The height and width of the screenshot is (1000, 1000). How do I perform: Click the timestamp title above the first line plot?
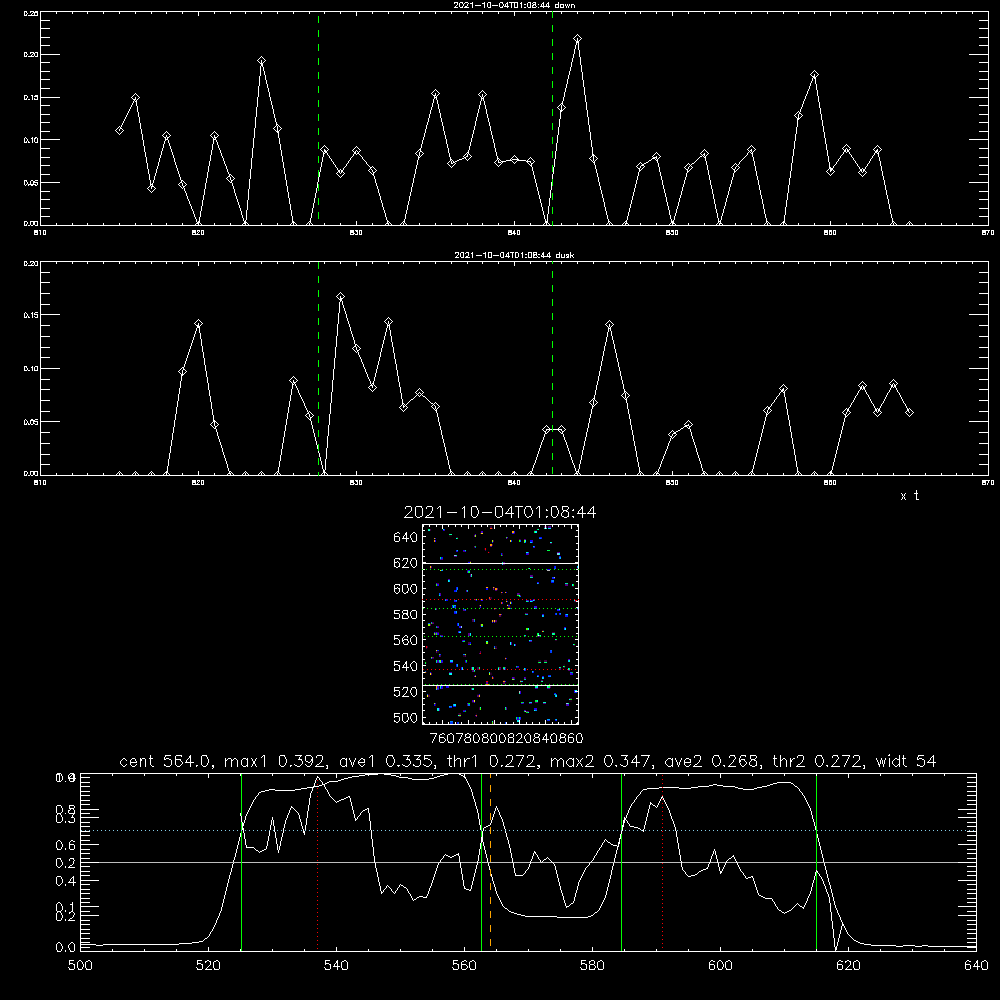(514, 5)
